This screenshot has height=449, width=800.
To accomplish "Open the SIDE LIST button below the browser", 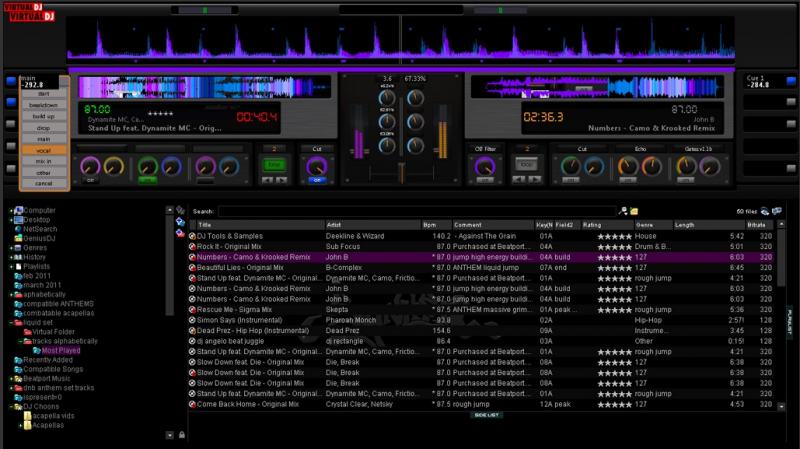I will click(x=486, y=415).
